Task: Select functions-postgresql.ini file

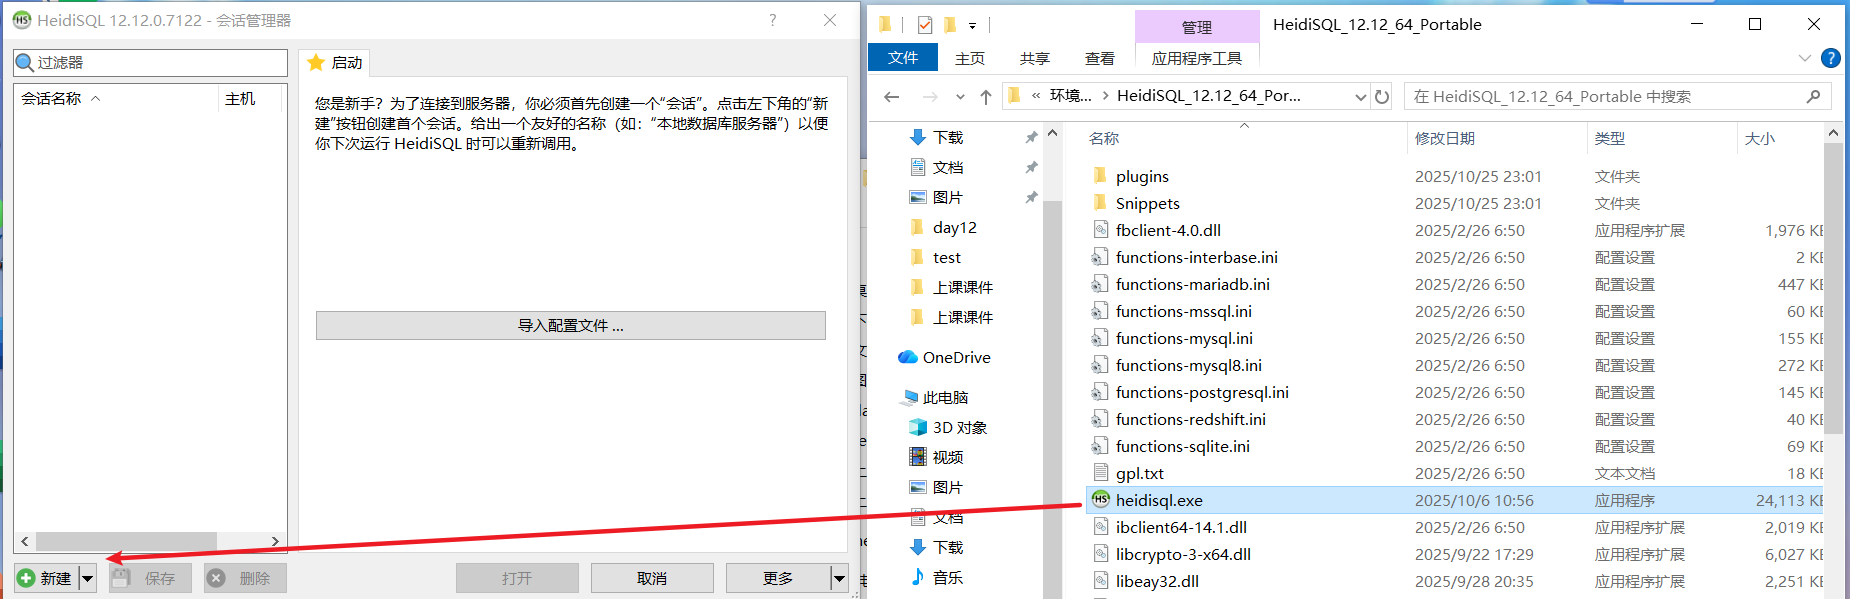Action: 1202,392
